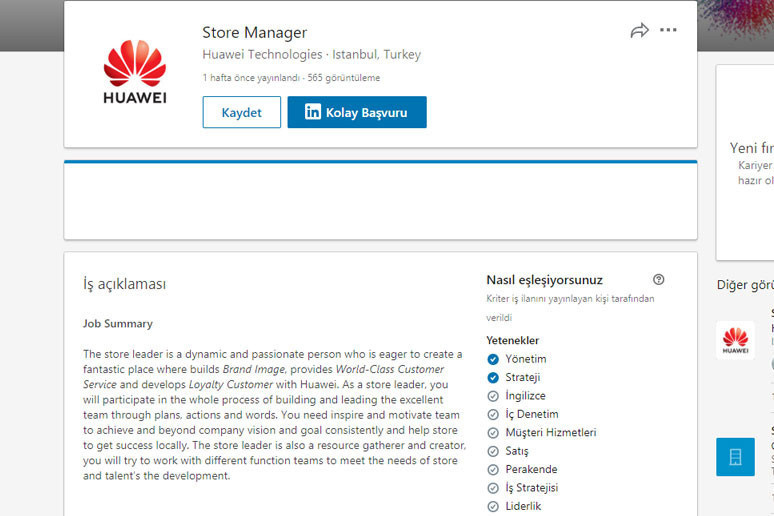This screenshot has width=774, height=516.
Task: Click the Perakende skill label
Action: [x=531, y=469]
